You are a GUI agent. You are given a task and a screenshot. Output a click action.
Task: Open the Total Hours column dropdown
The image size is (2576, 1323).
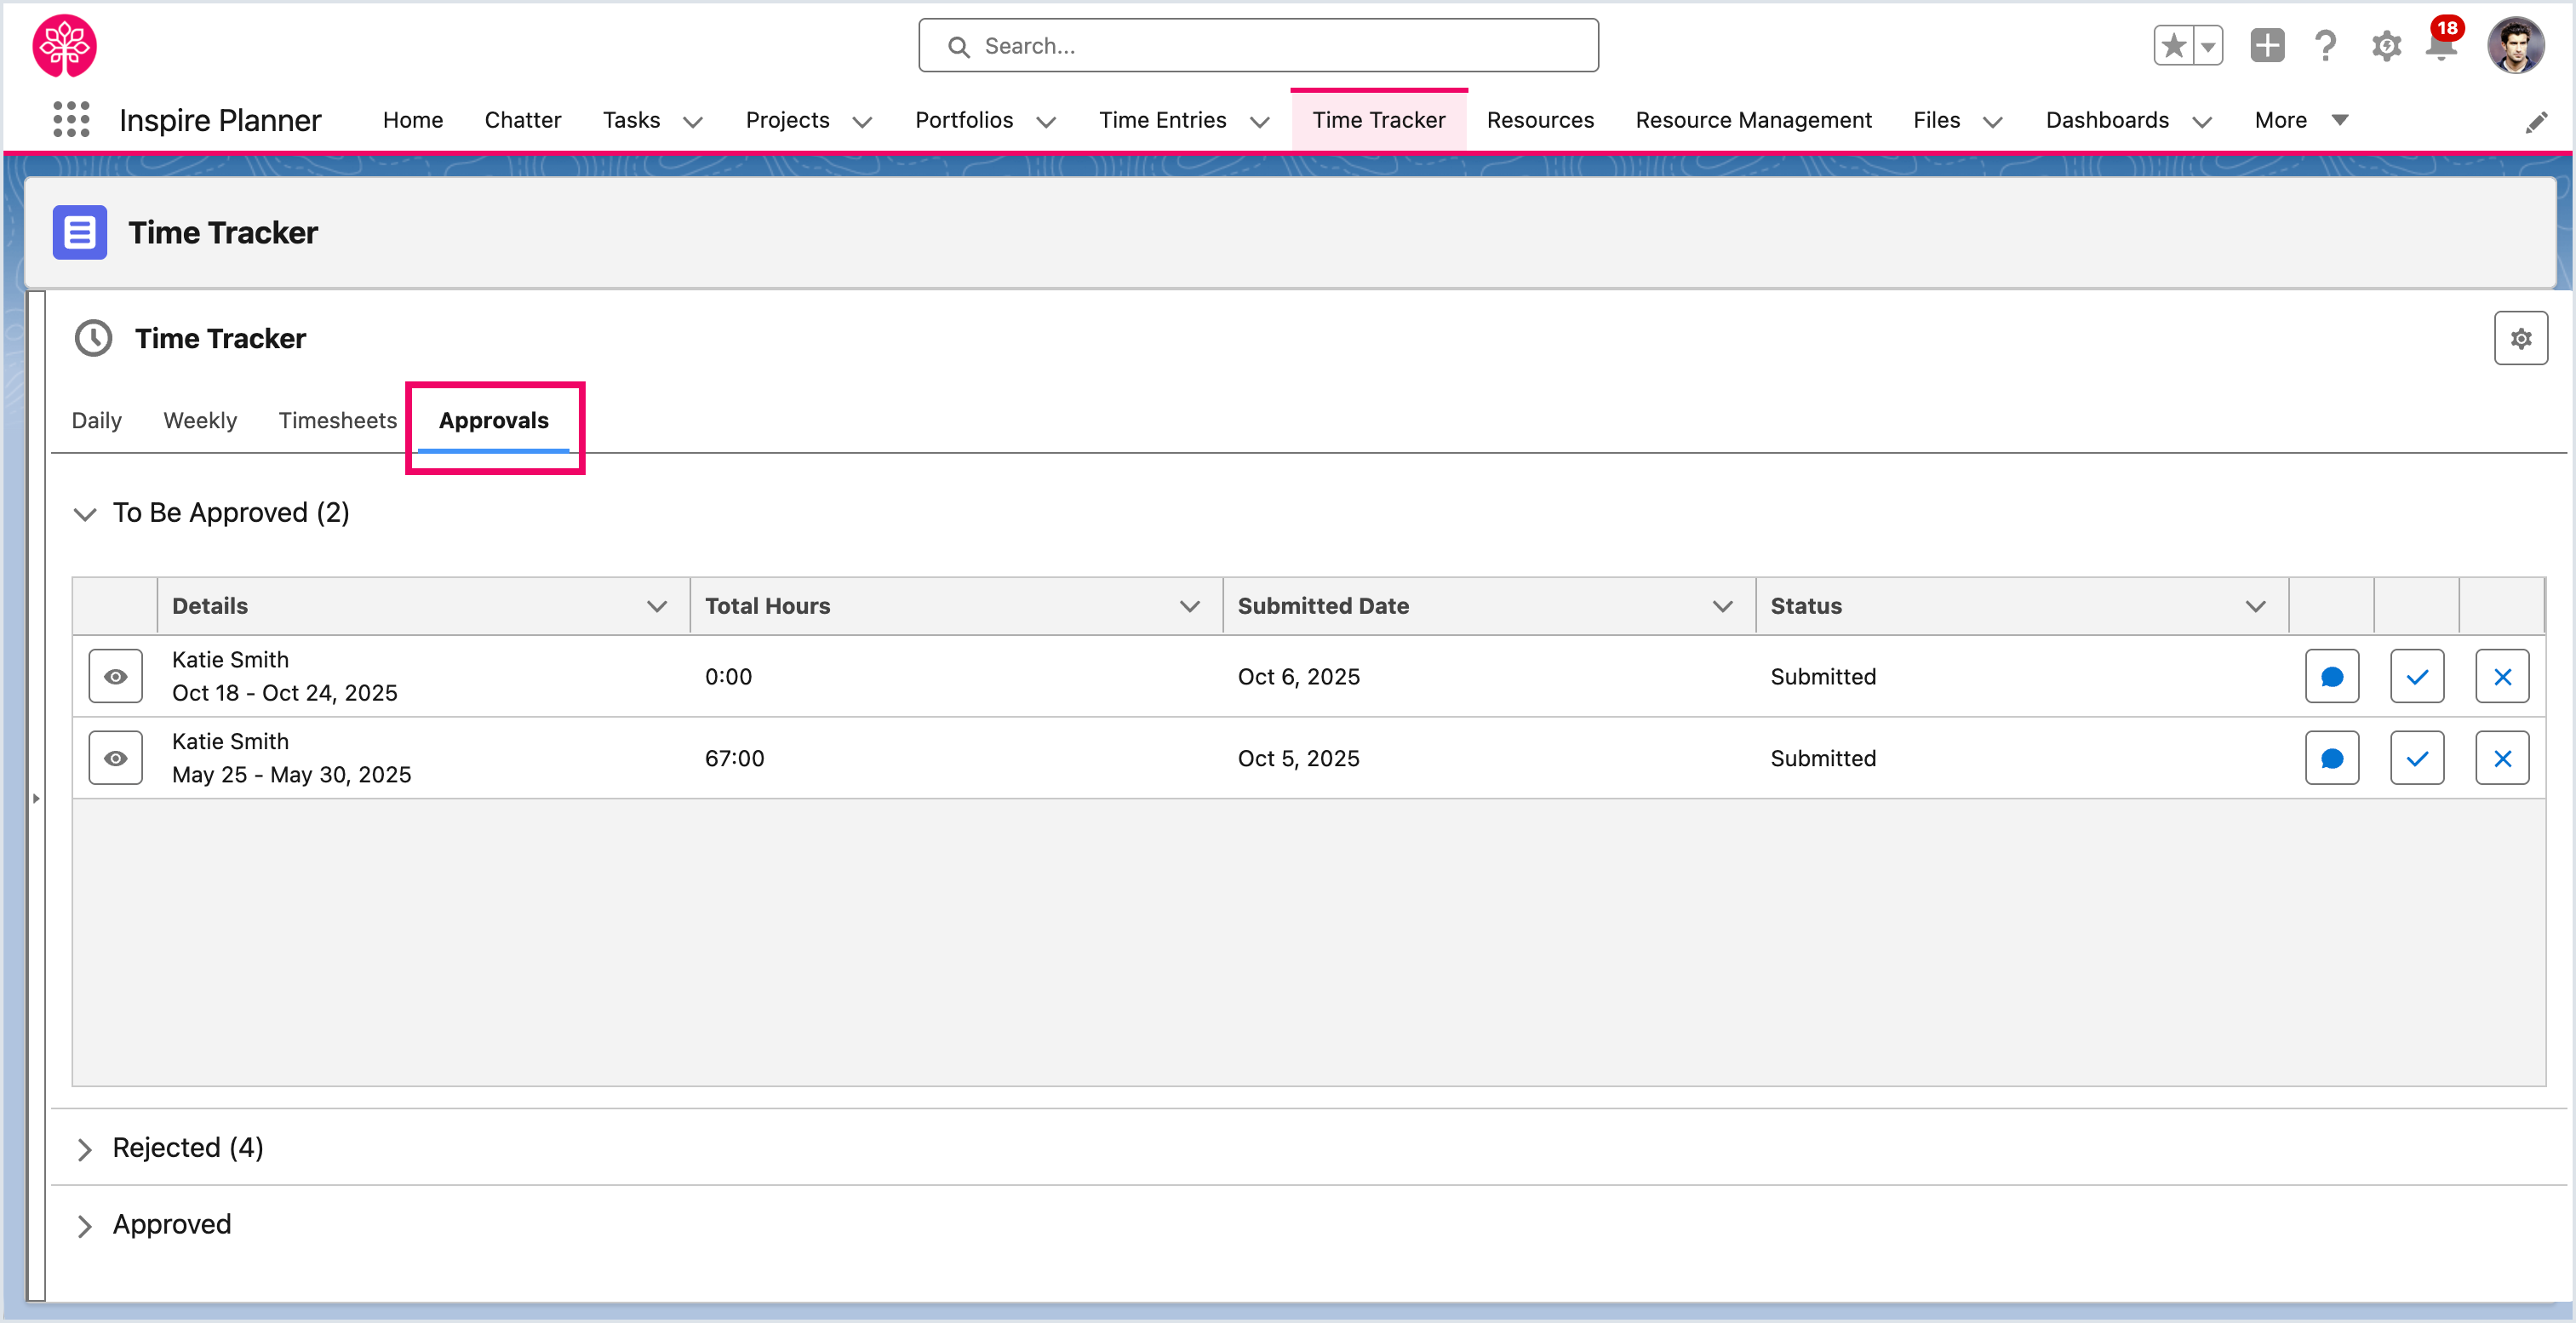(1189, 606)
